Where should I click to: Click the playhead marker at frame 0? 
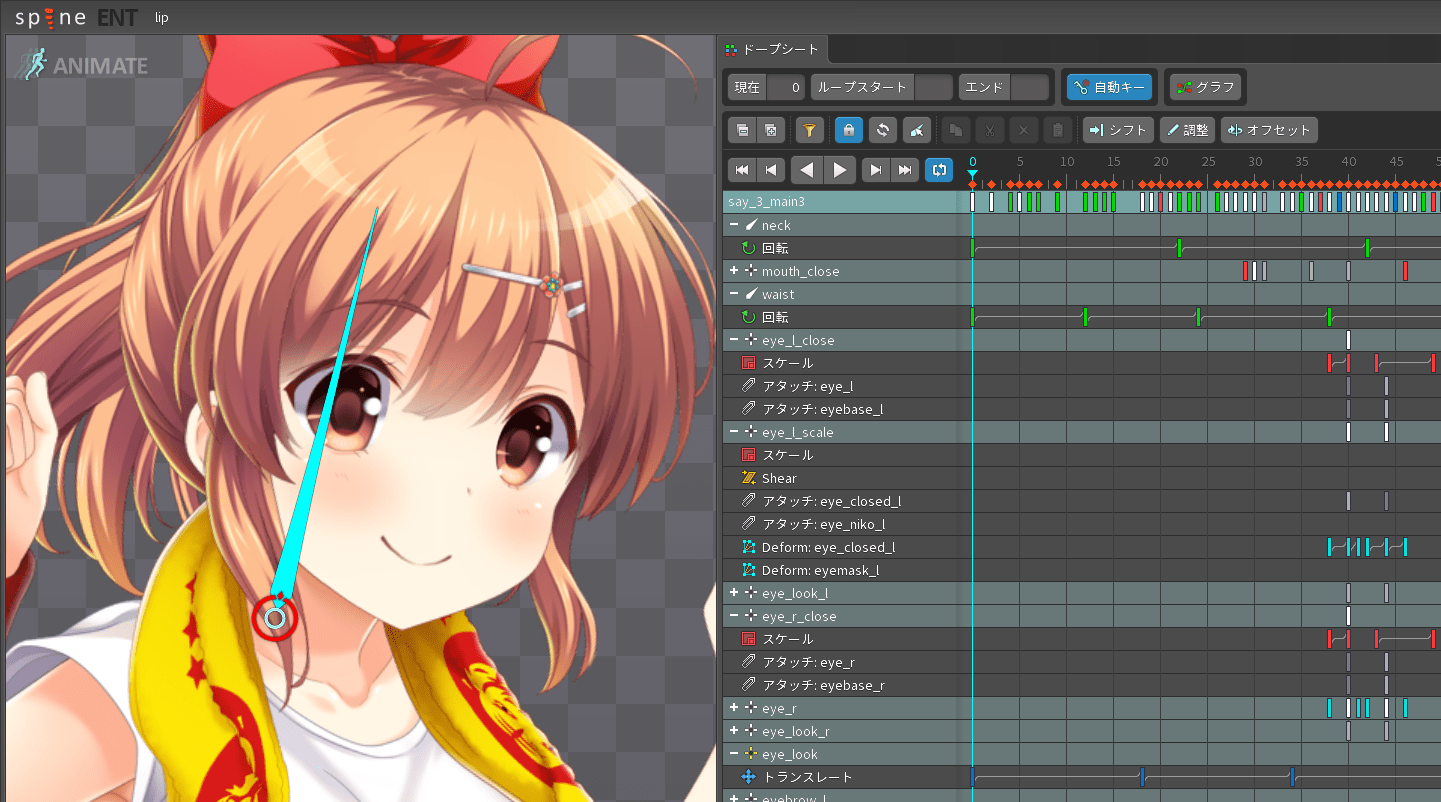[x=972, y=174]
